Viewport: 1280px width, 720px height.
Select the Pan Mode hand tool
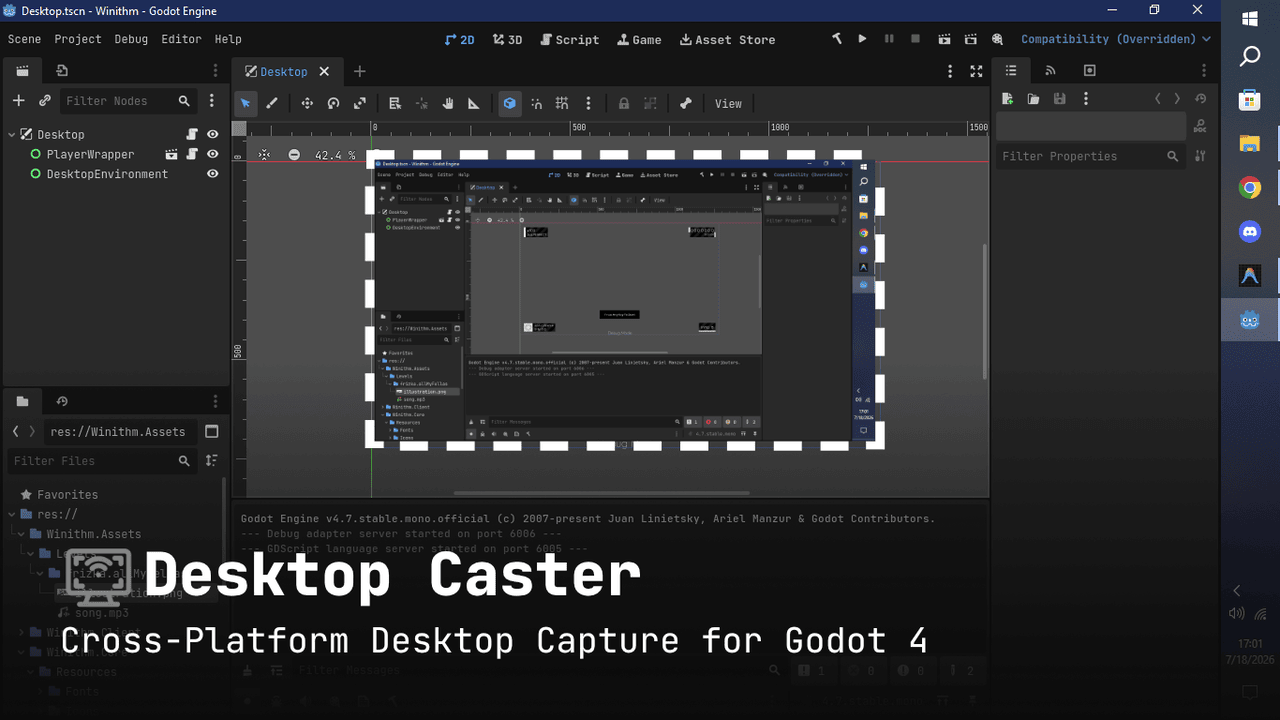coord(448,103)
